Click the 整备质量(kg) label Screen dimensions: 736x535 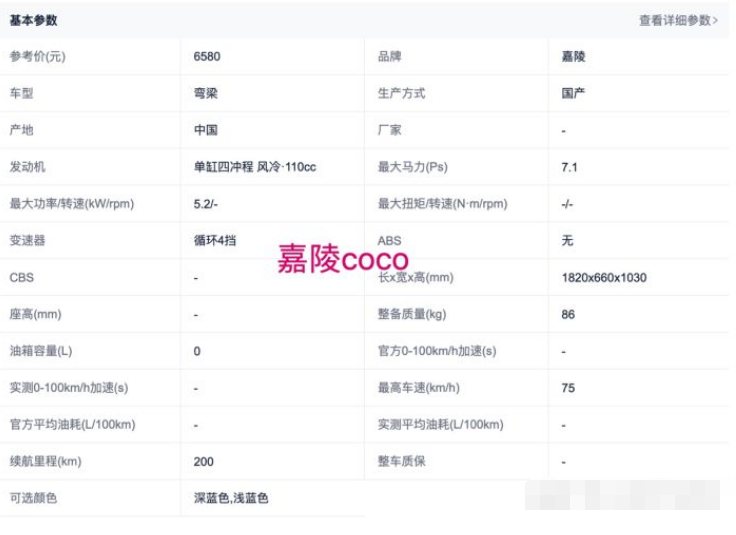[x=412, y=314]
